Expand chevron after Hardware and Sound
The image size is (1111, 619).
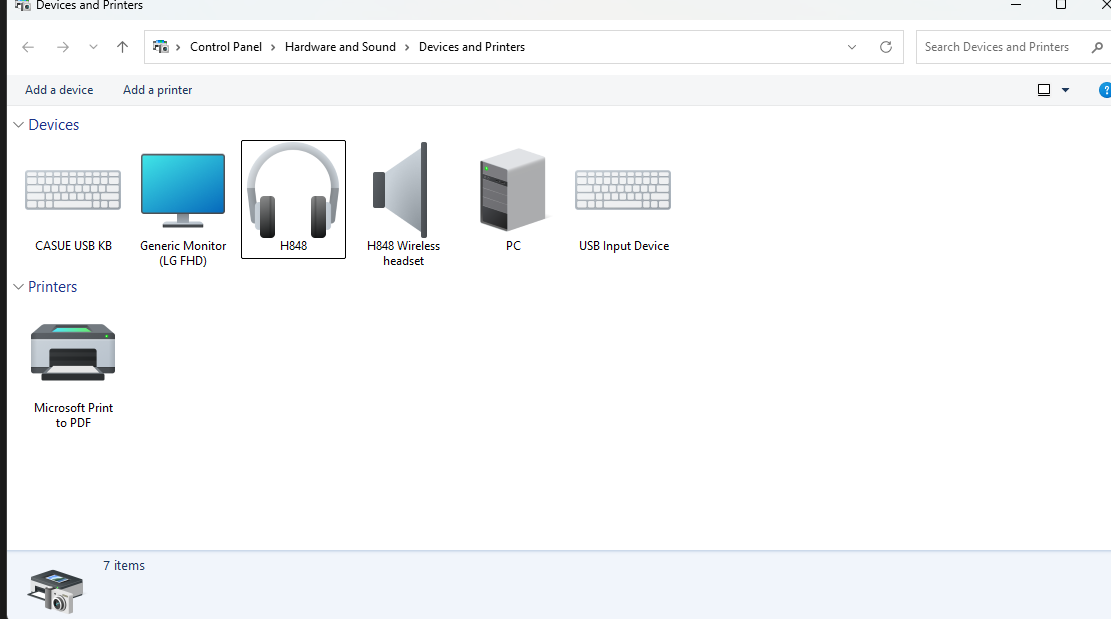click(x=407, y=47)
